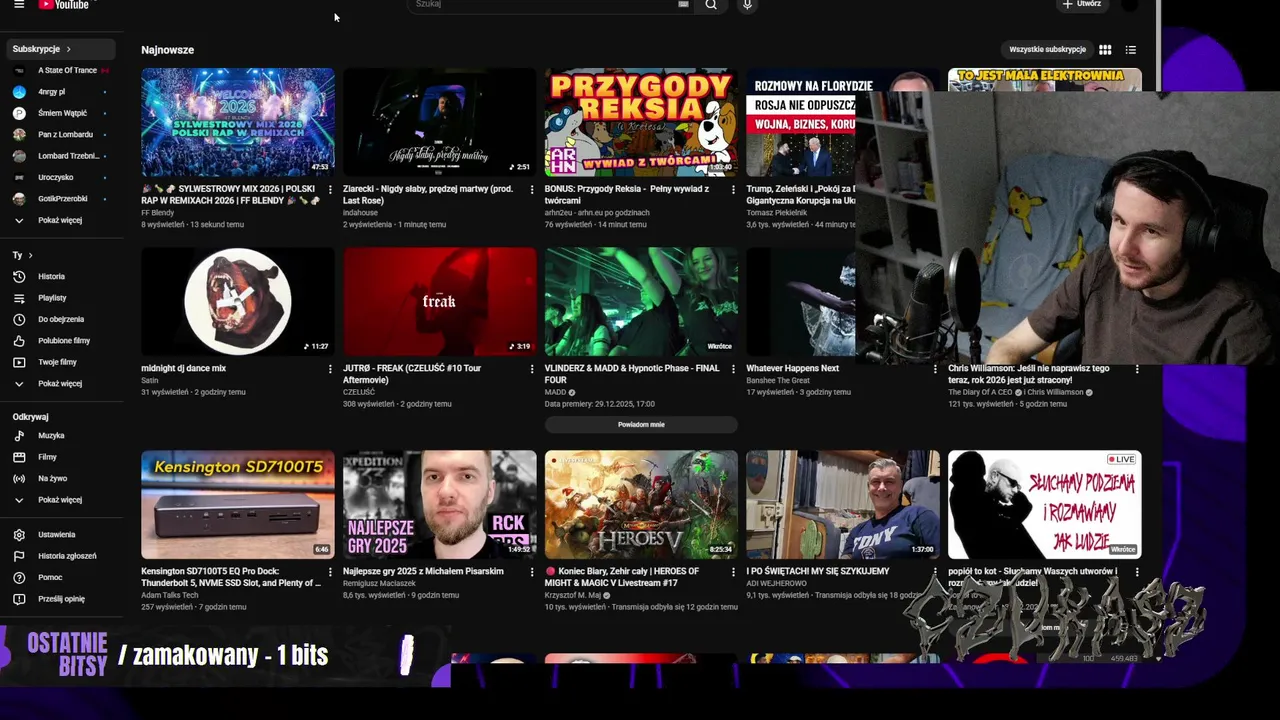
Task: Open options menu for JUTRØ FREAK video
Action: tap(532, 369)
